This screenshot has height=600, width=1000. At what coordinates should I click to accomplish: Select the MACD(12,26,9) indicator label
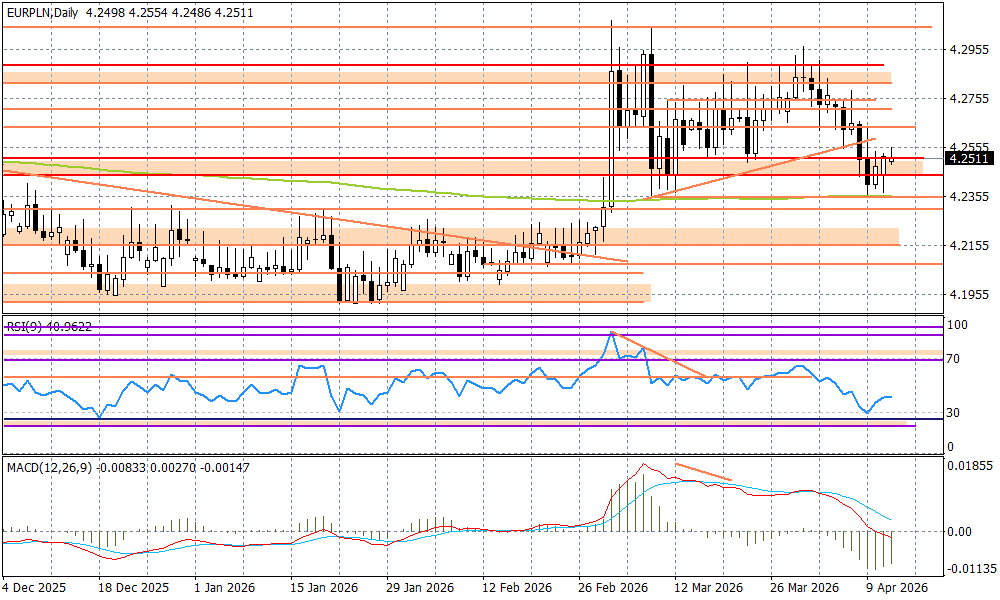[x=47, y=467]
